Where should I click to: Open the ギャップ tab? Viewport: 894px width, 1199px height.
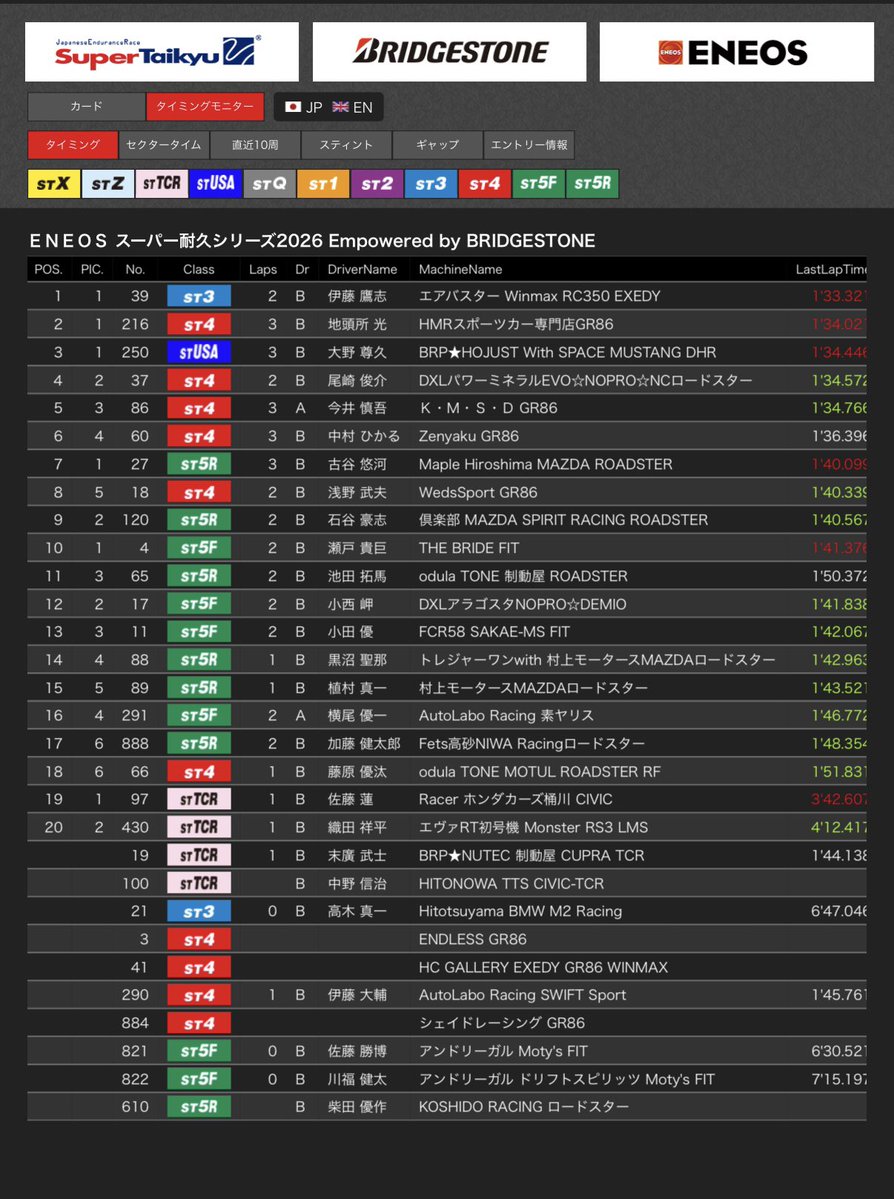coord(437,145)
